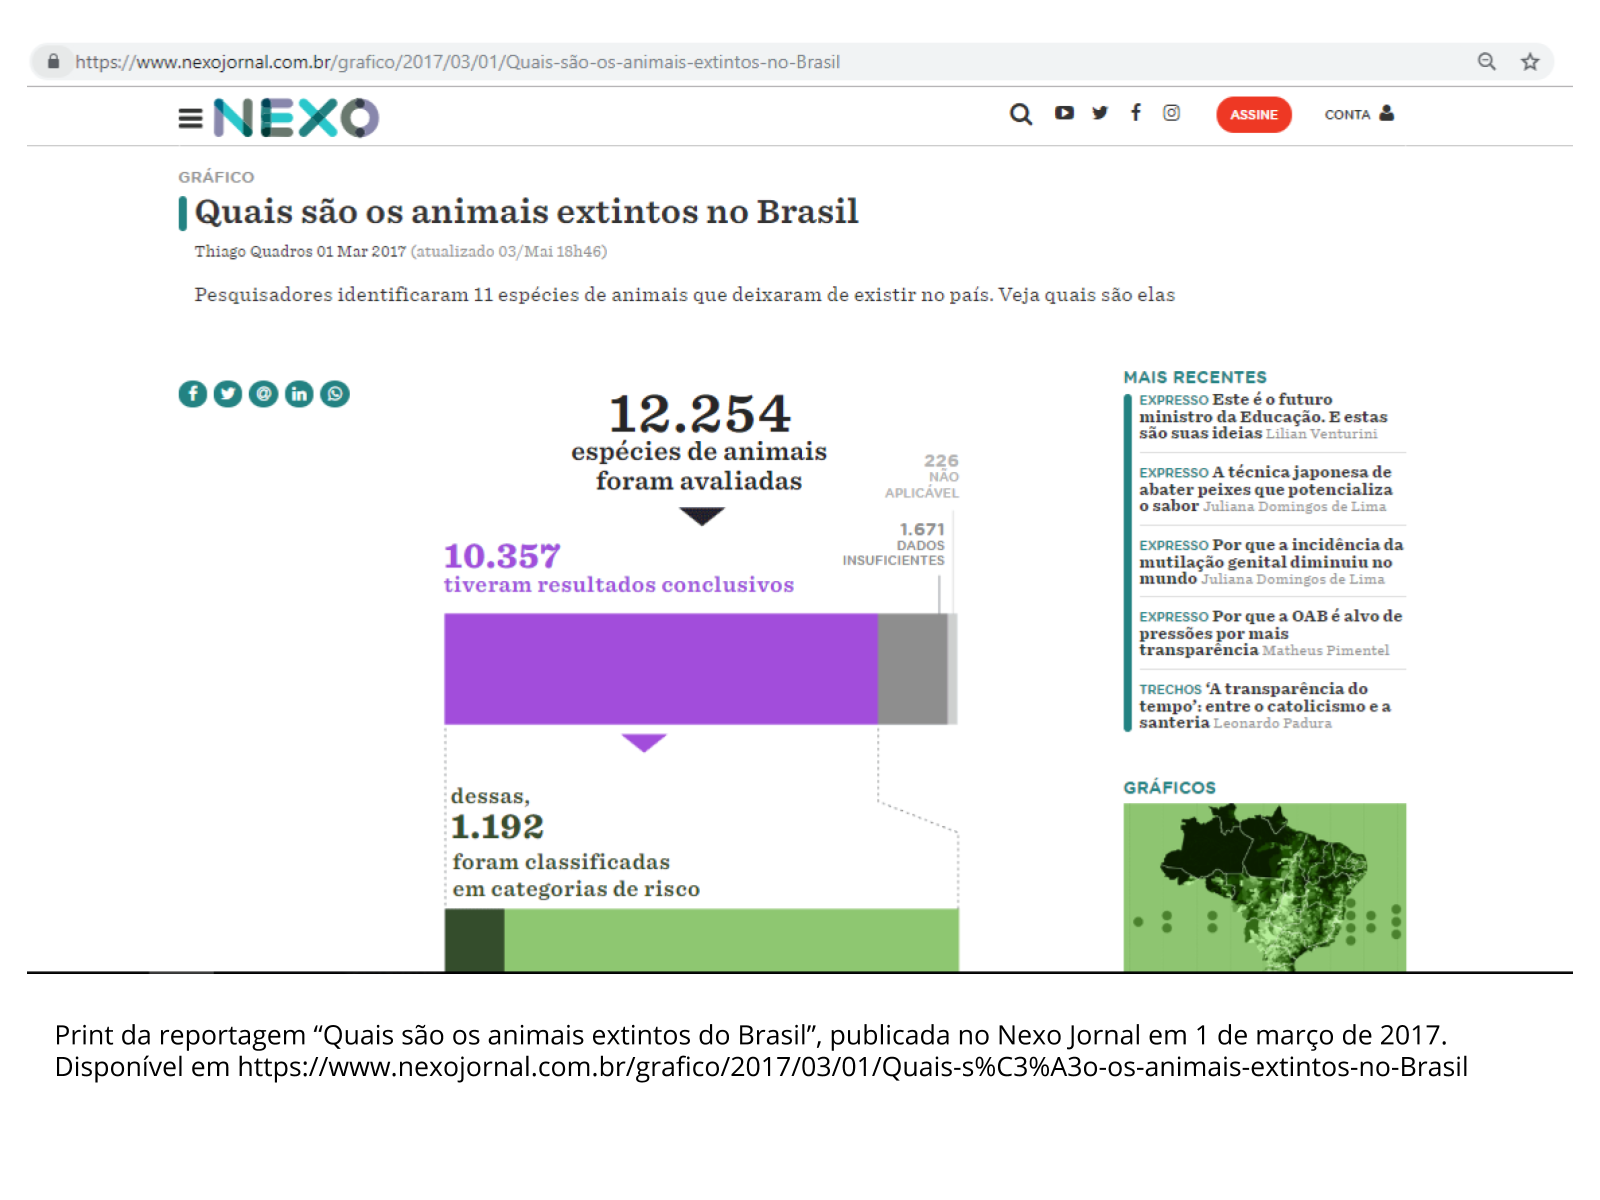Viewport: 1600px width, 1200px height.
Task: Click the Brazil map thumbnail under GRÁFICOS
Action: pos(1264,887)
